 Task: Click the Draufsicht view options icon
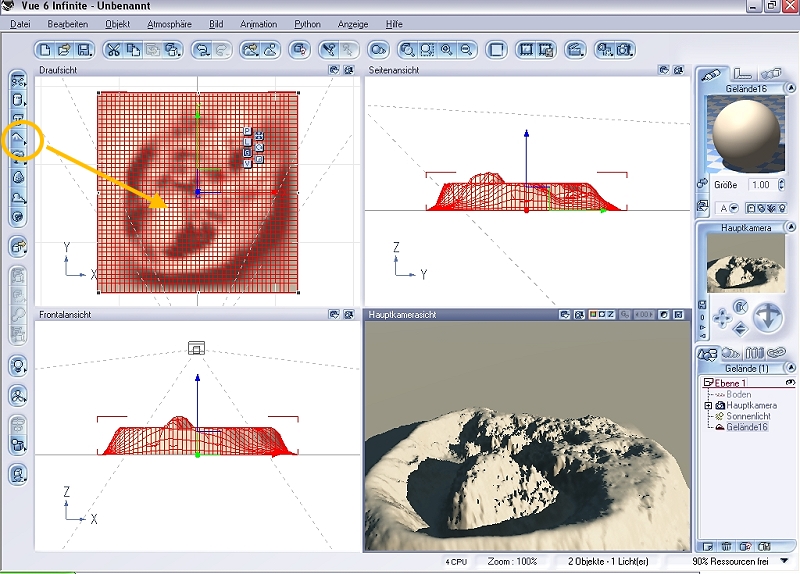(334, 70)
